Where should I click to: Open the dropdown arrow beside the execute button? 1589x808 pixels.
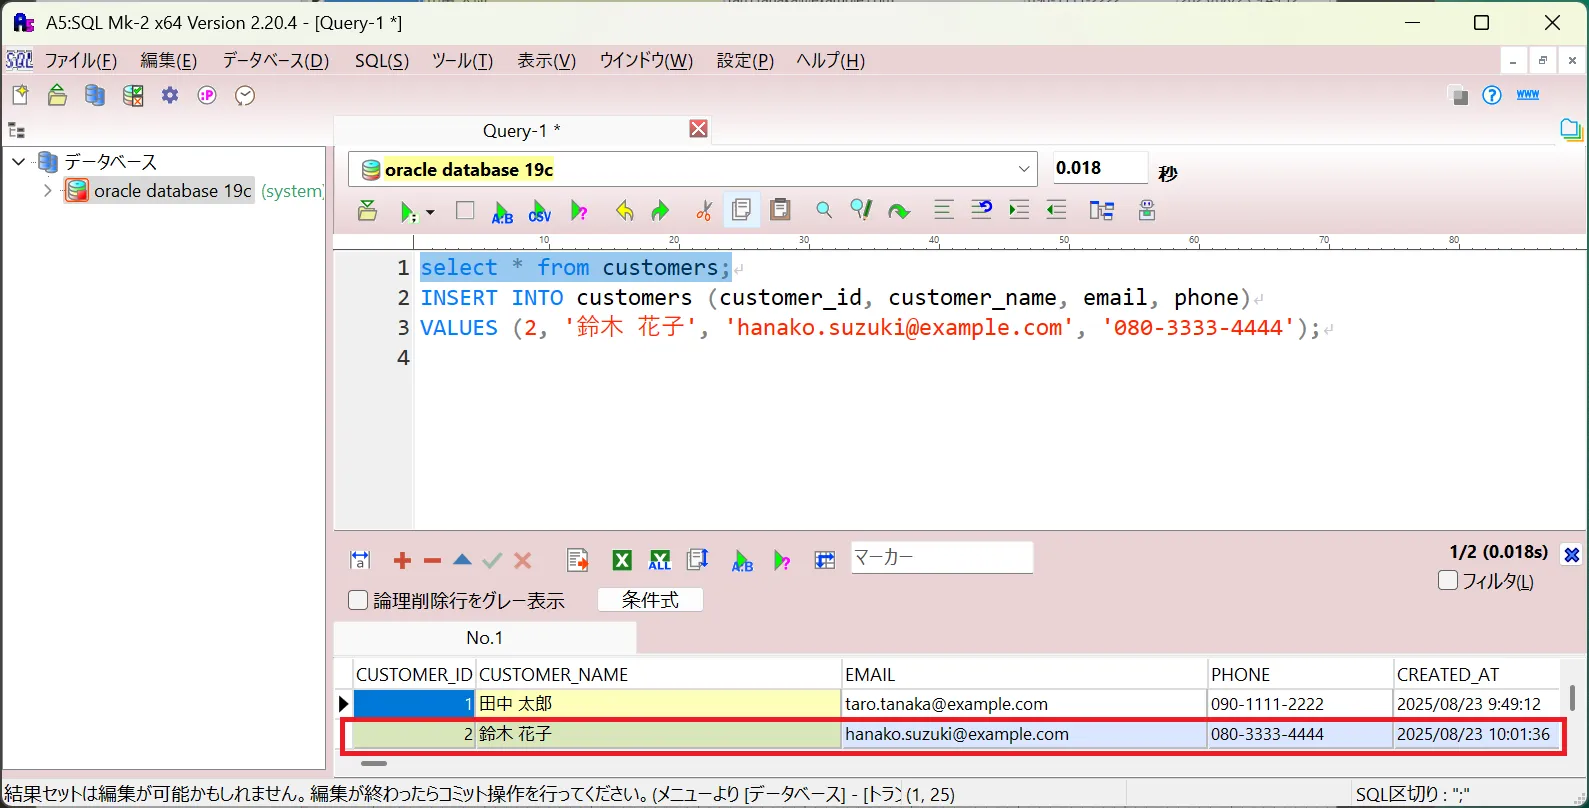(x=430, y=212)
